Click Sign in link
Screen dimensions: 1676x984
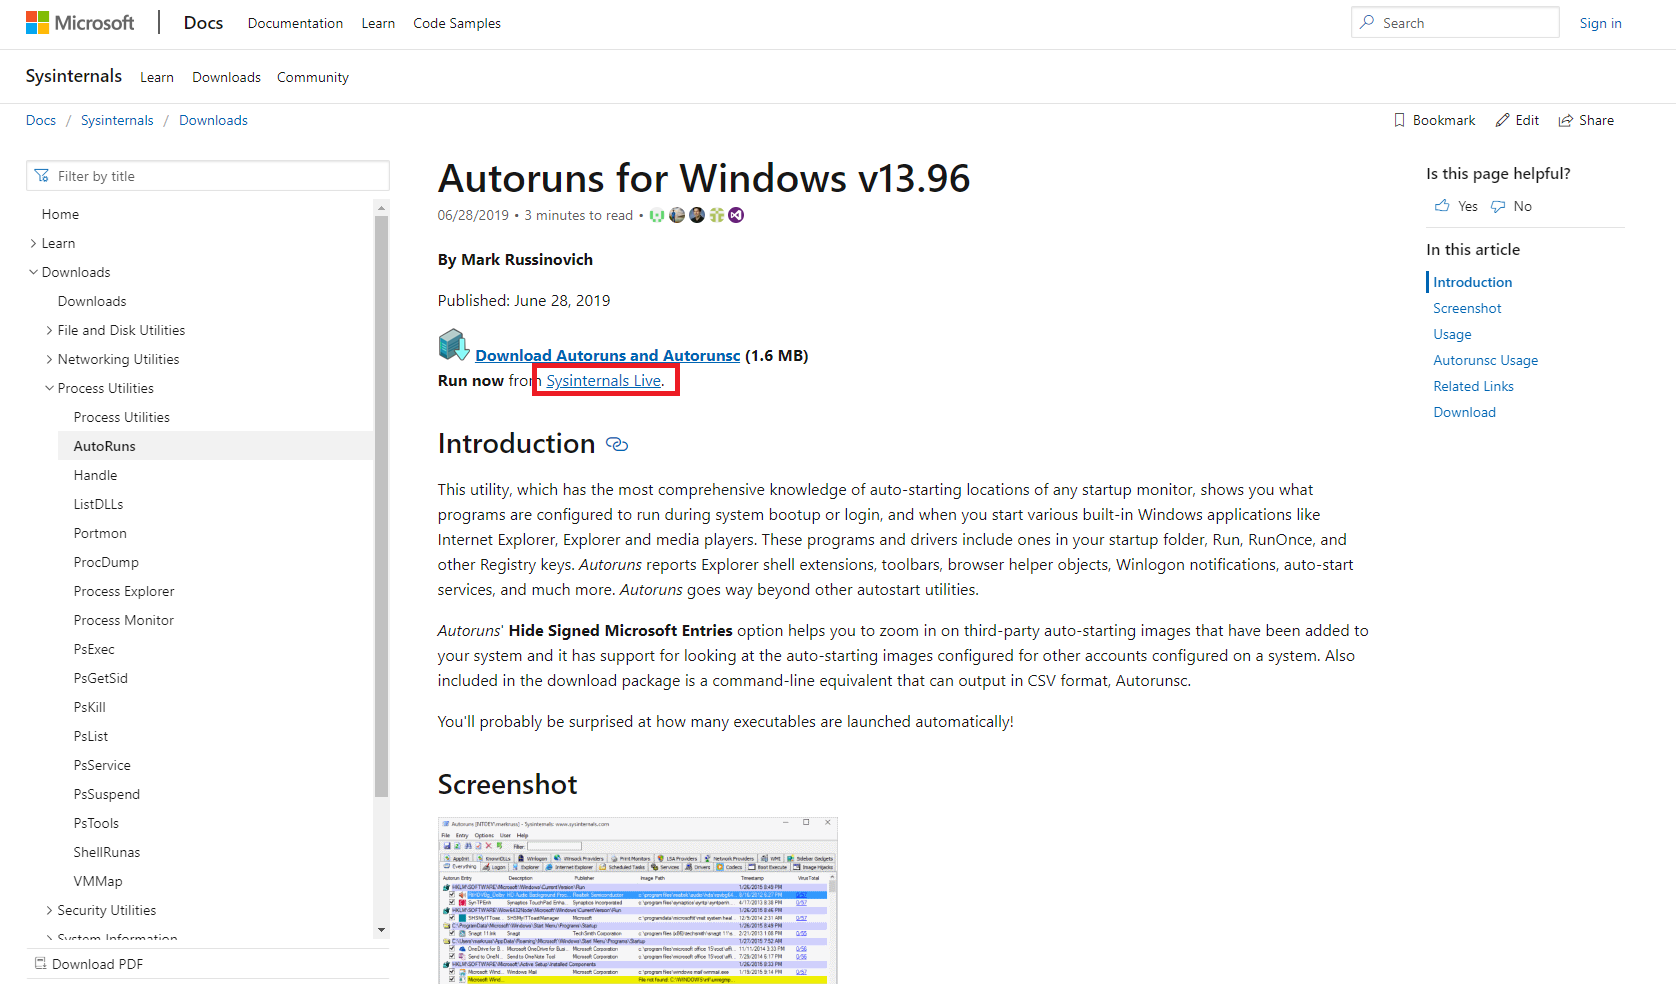coord(1600,23)
